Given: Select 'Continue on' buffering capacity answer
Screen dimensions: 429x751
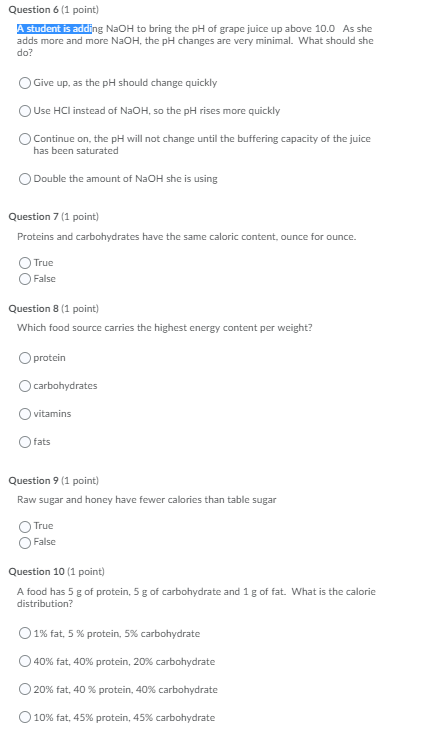Looking at the screenshot, I should 25,139.
